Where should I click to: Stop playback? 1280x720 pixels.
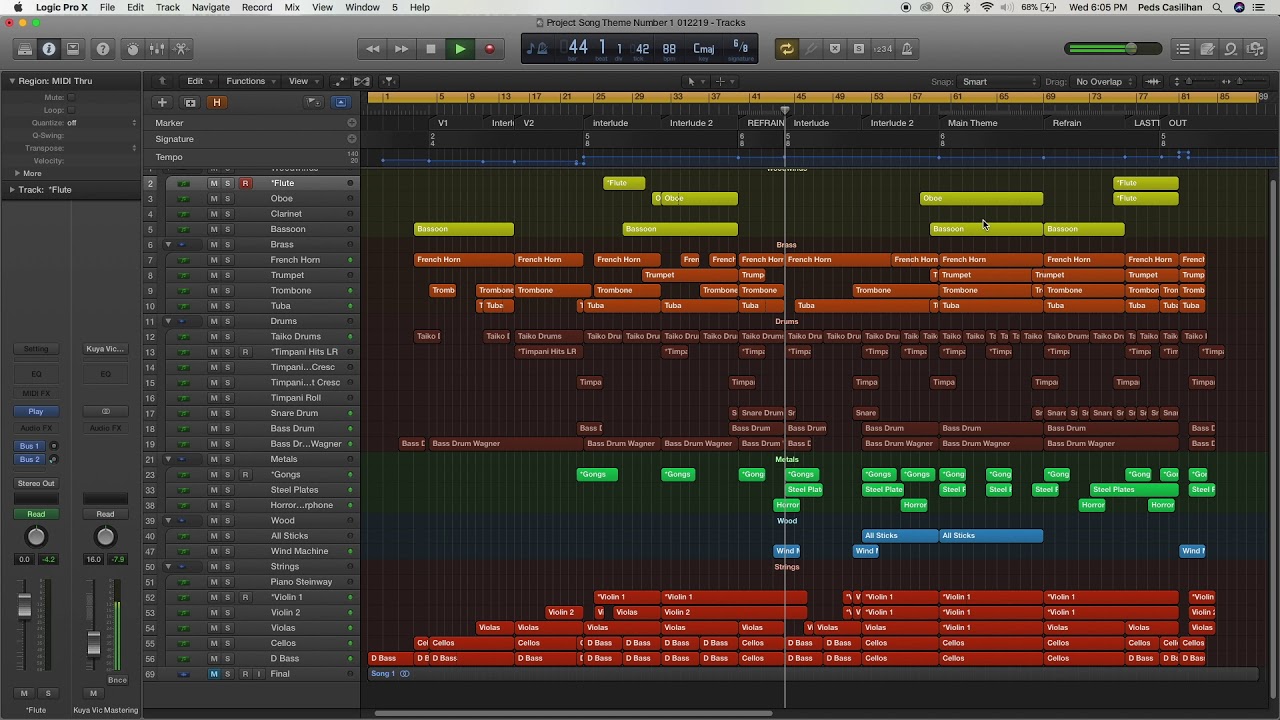pos(431,49)
